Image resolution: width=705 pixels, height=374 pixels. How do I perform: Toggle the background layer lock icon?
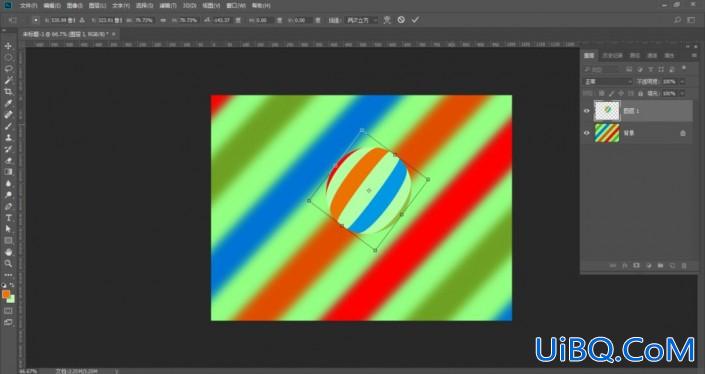tap(683, 133)
